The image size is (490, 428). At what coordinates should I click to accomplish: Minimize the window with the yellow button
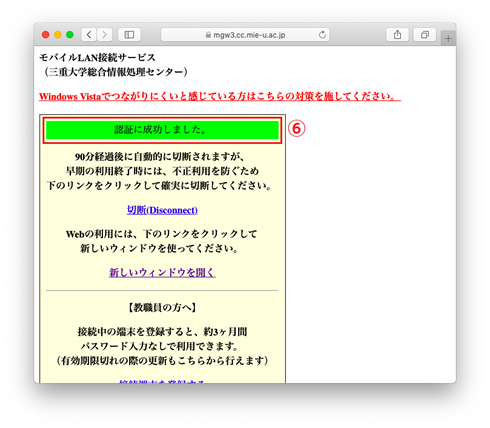pyautogui.click(x=58, y=35)
